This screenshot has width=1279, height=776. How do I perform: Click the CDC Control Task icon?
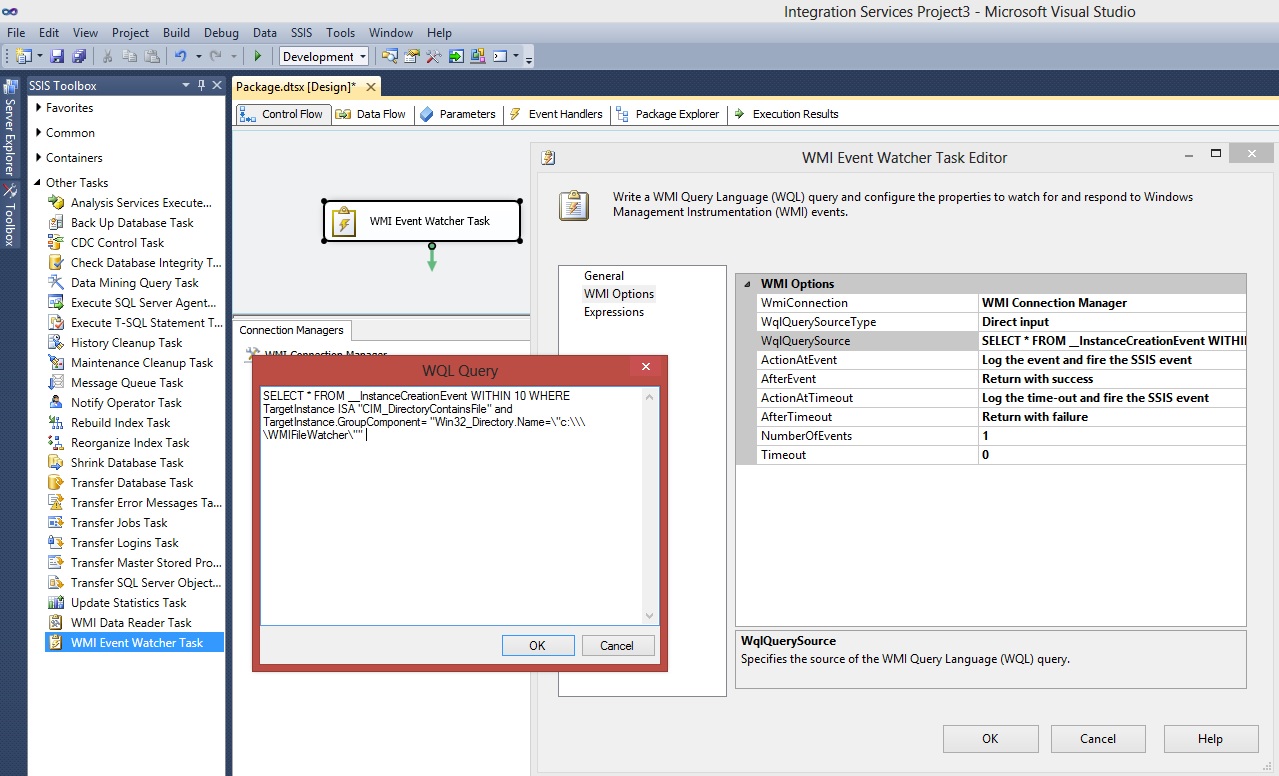point(56,243)
